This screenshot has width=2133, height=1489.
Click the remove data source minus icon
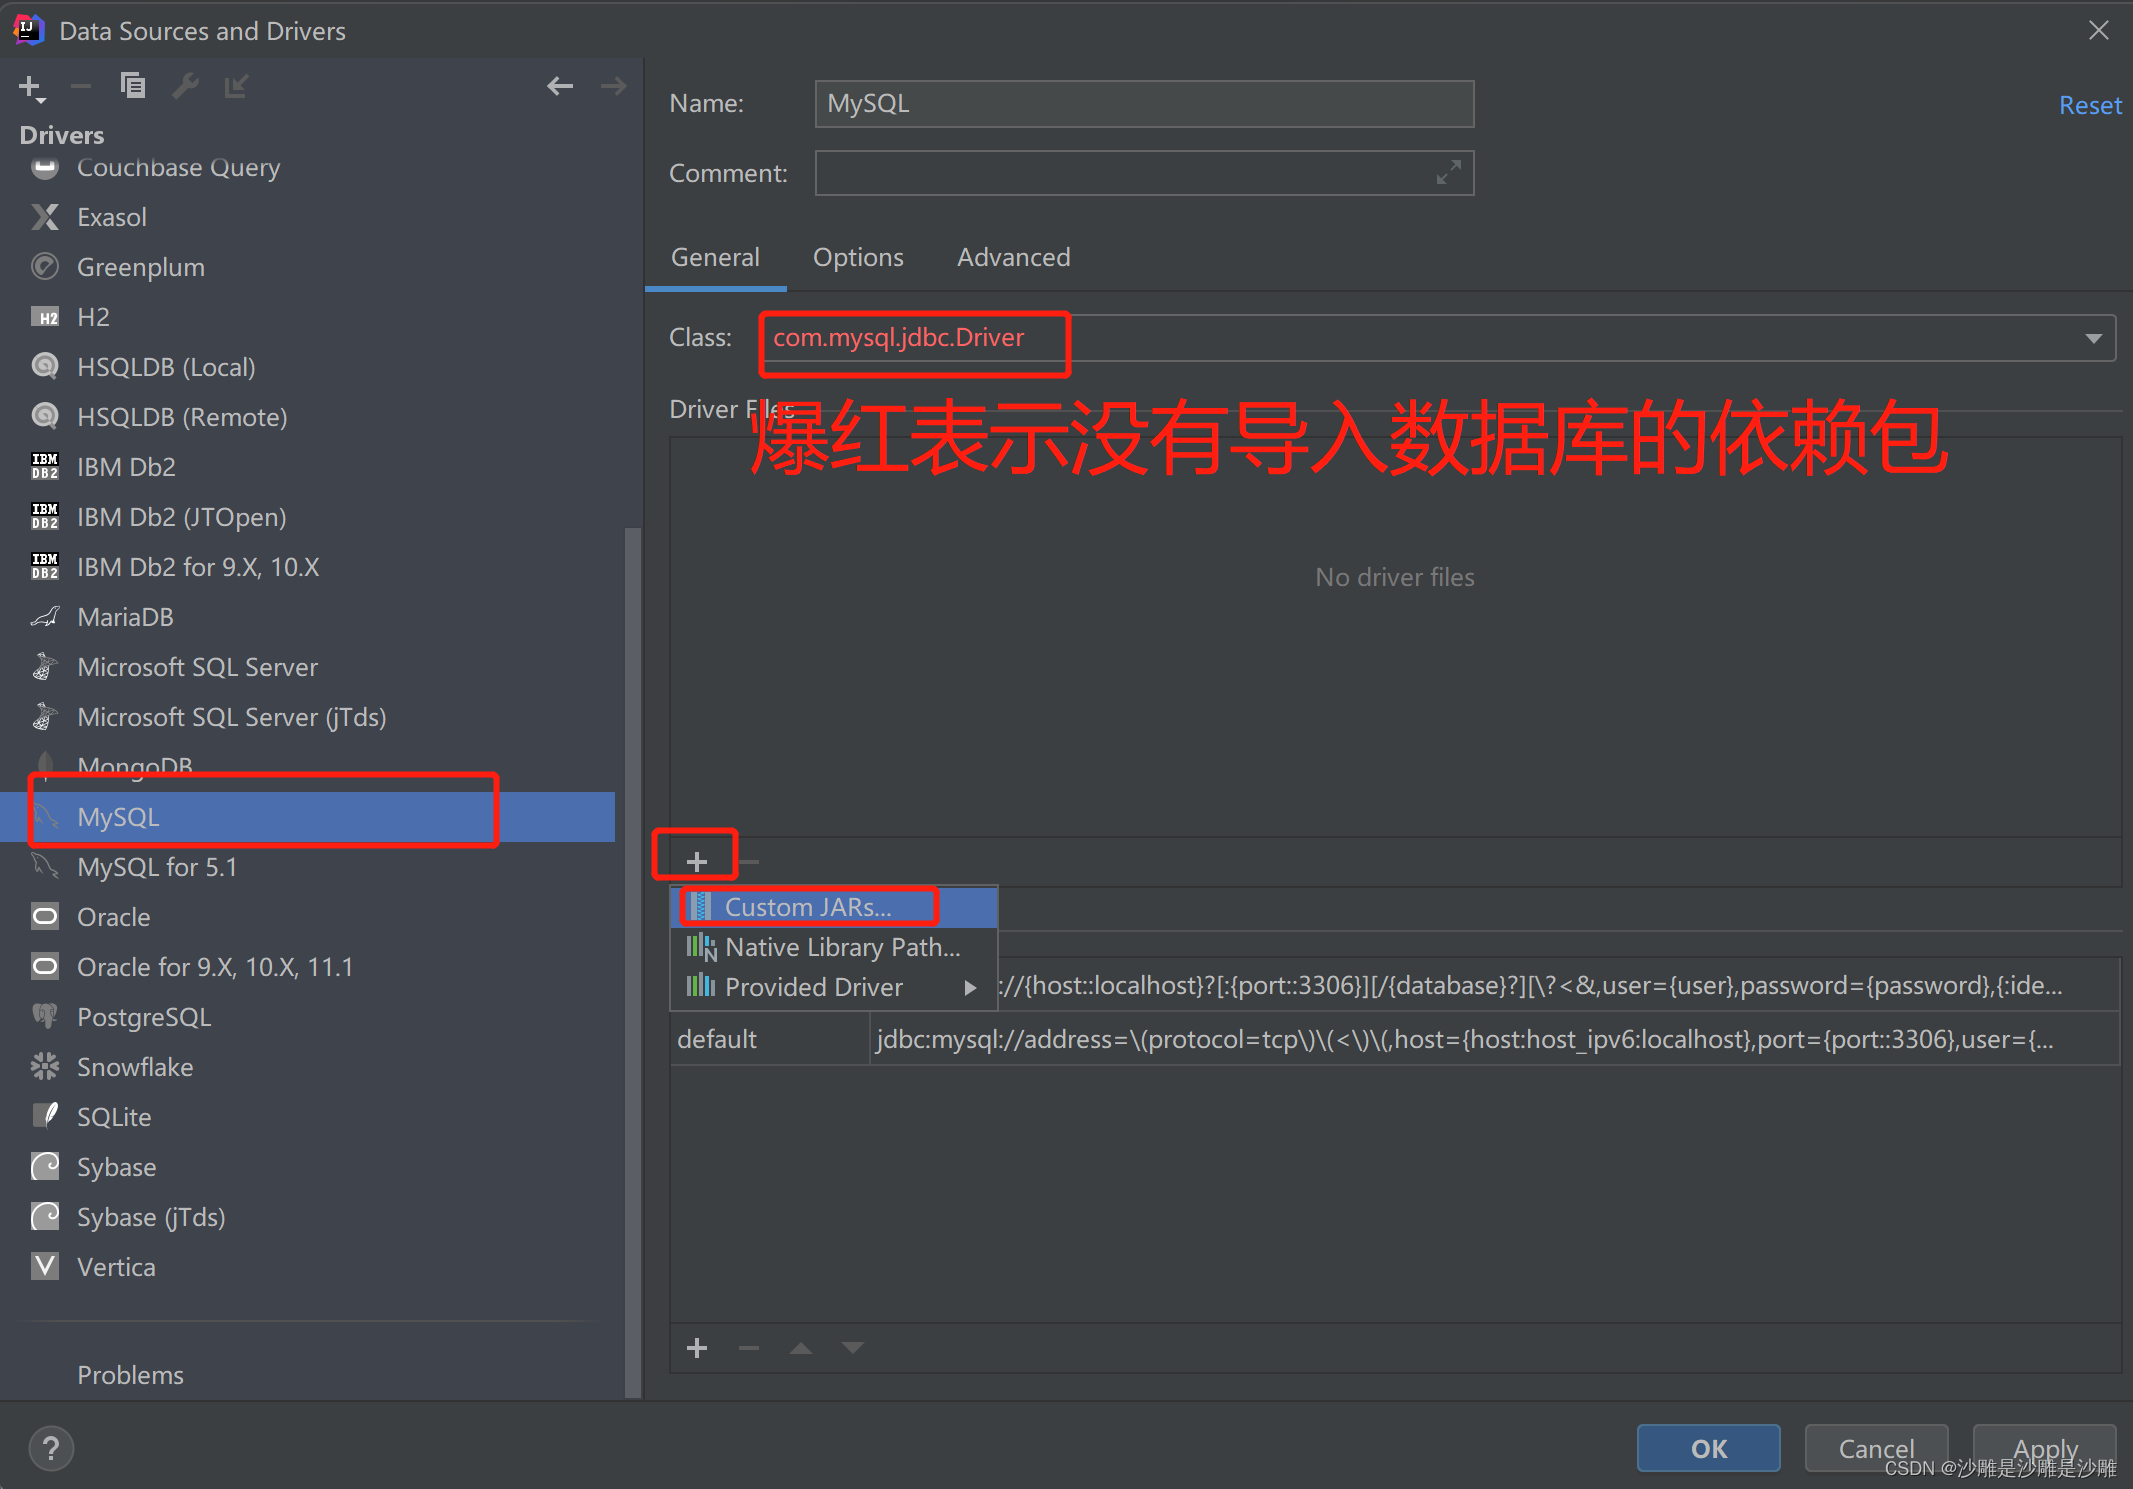coord(81,87)
